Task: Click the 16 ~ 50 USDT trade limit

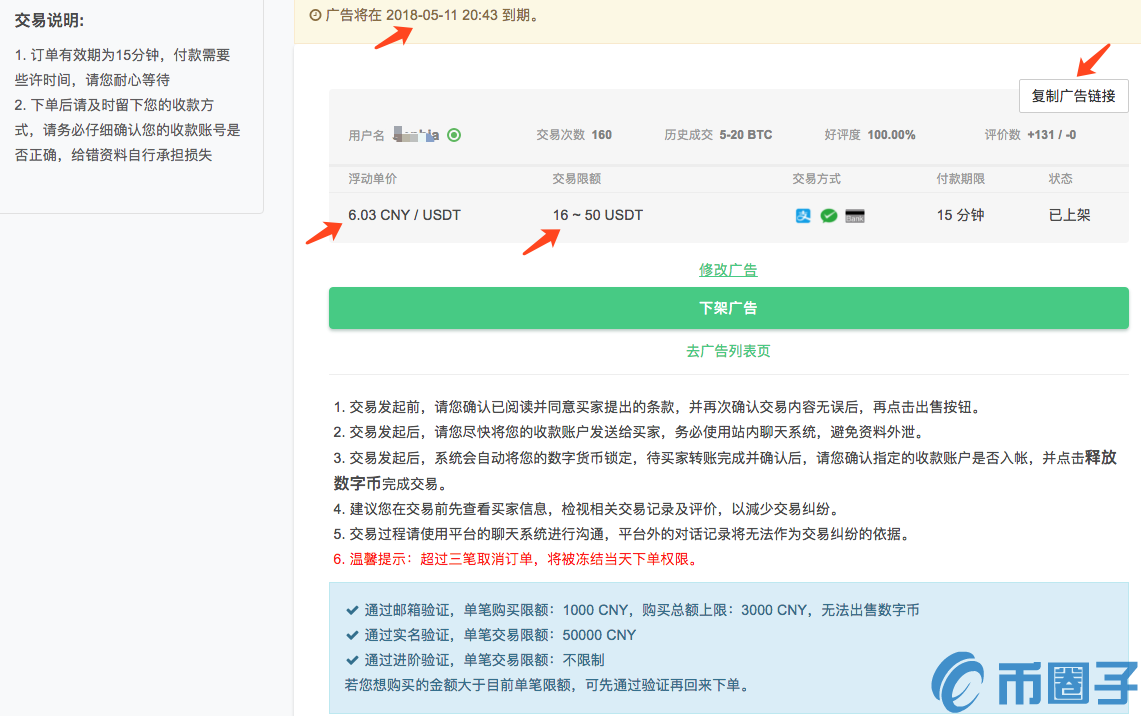Action: pos(598,215)
